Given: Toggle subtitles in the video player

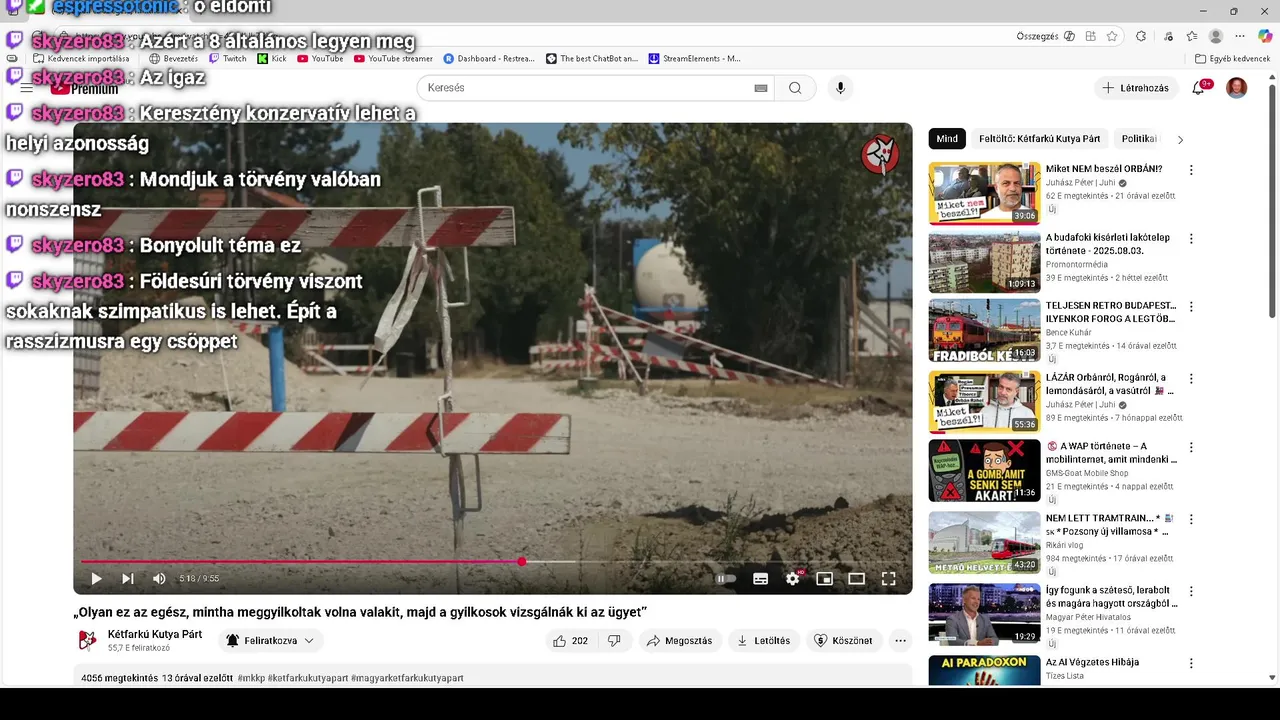Looking at the screenshot, I should 760,579.
